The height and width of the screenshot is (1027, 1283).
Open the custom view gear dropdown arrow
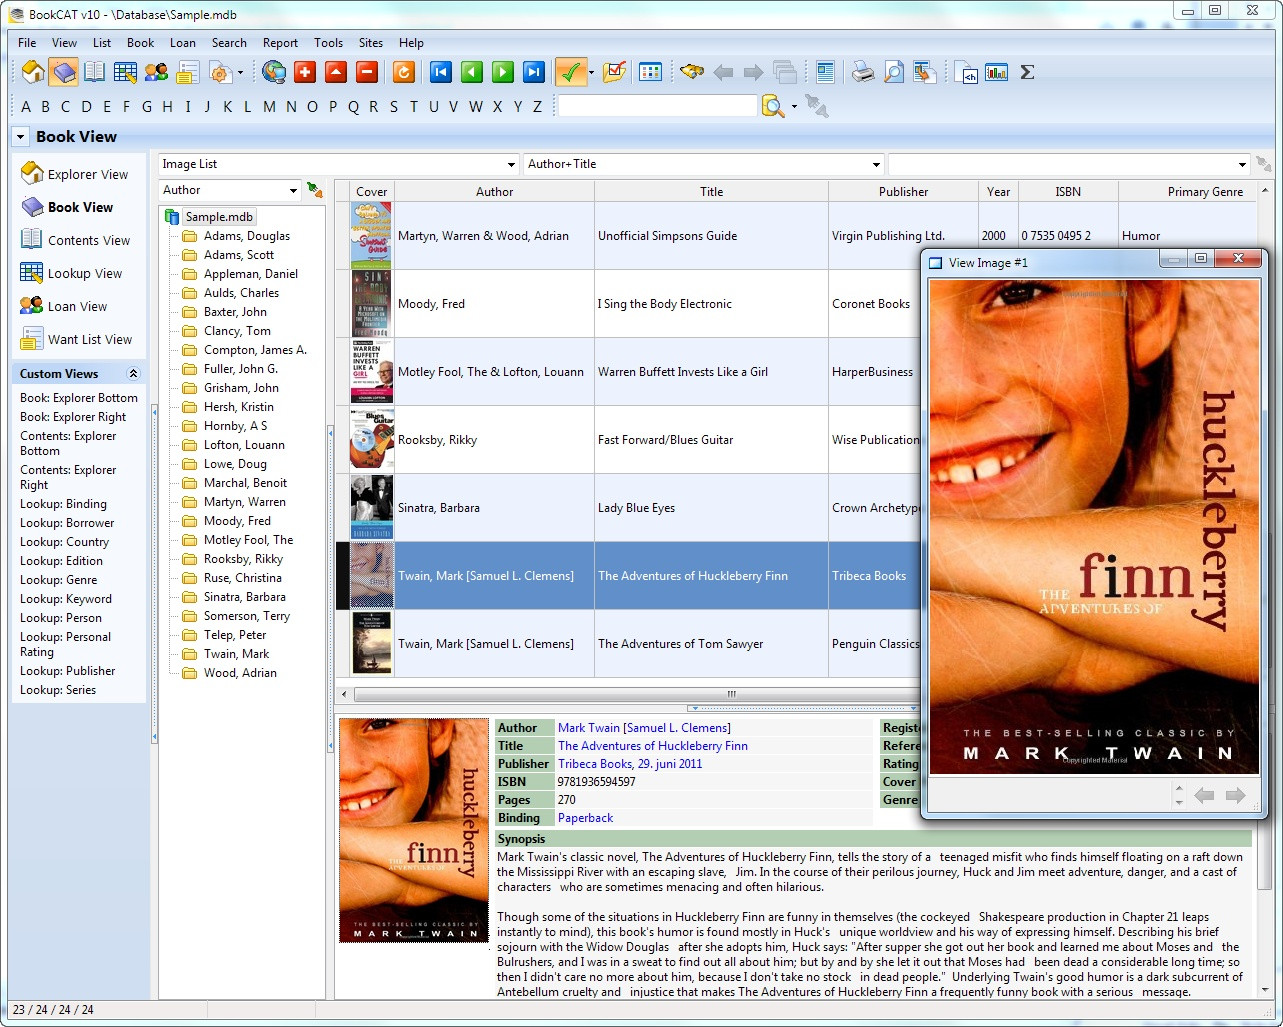pyautogui.click(x=240, y=72)
